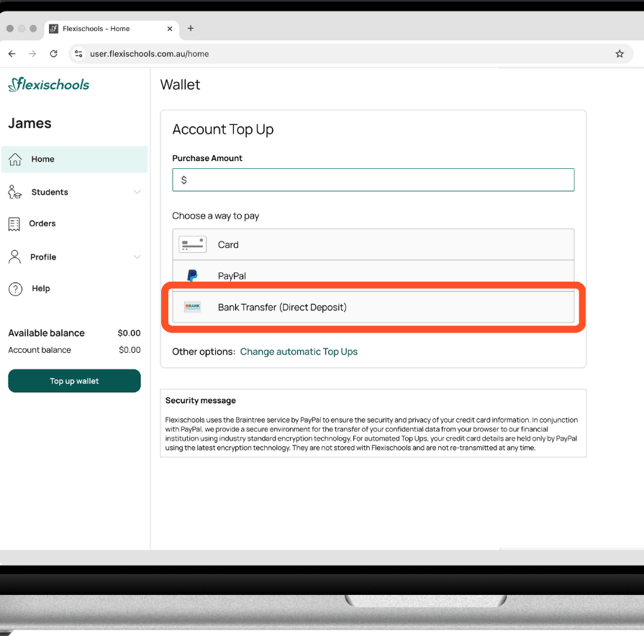Click the browser reload icon

pyautogui.click(x=53, y=54)
